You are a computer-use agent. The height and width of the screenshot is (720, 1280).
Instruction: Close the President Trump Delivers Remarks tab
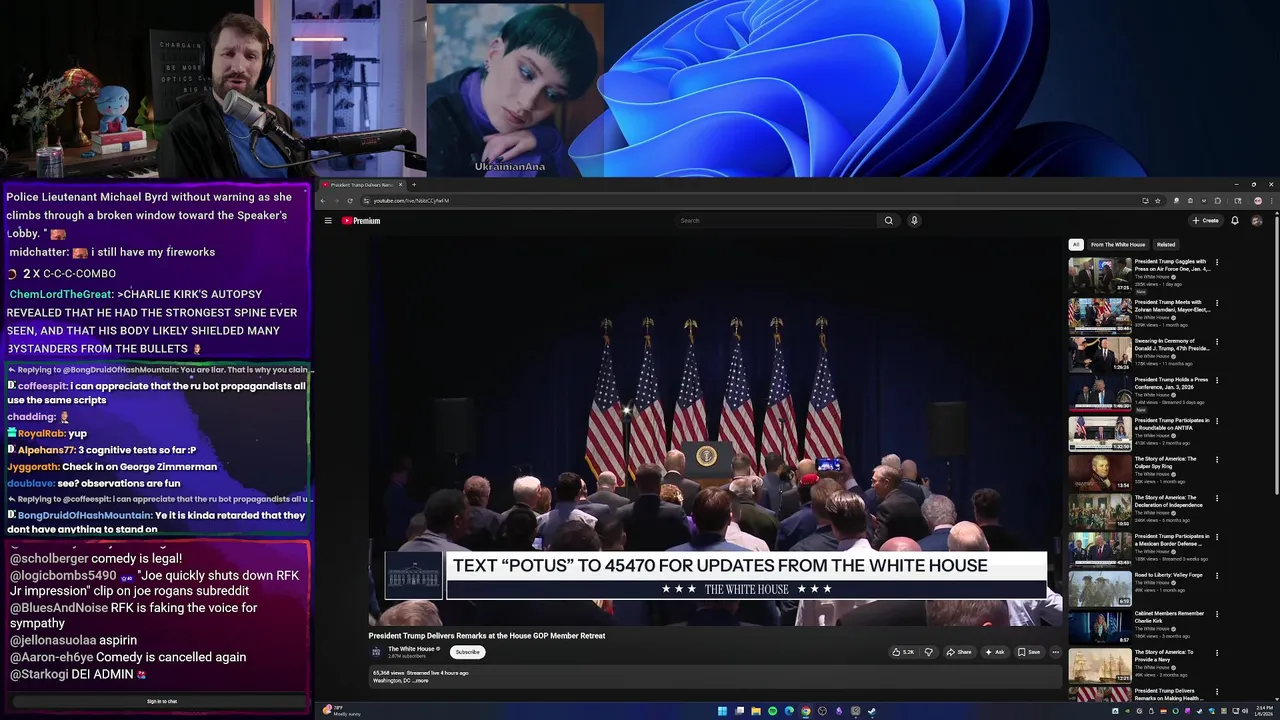point(401,185)
